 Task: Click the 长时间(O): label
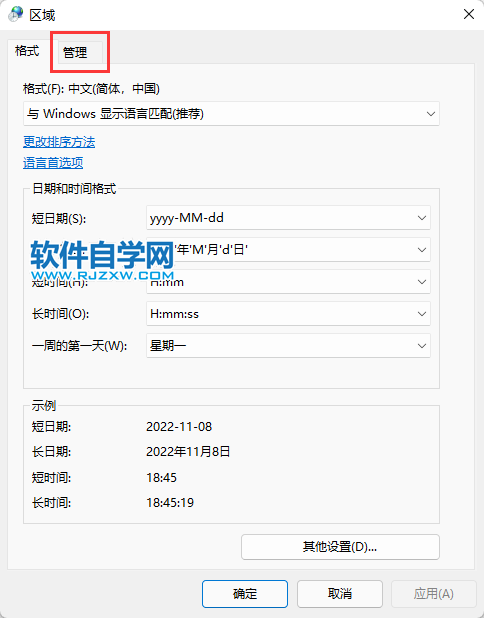tap(60, 314)
